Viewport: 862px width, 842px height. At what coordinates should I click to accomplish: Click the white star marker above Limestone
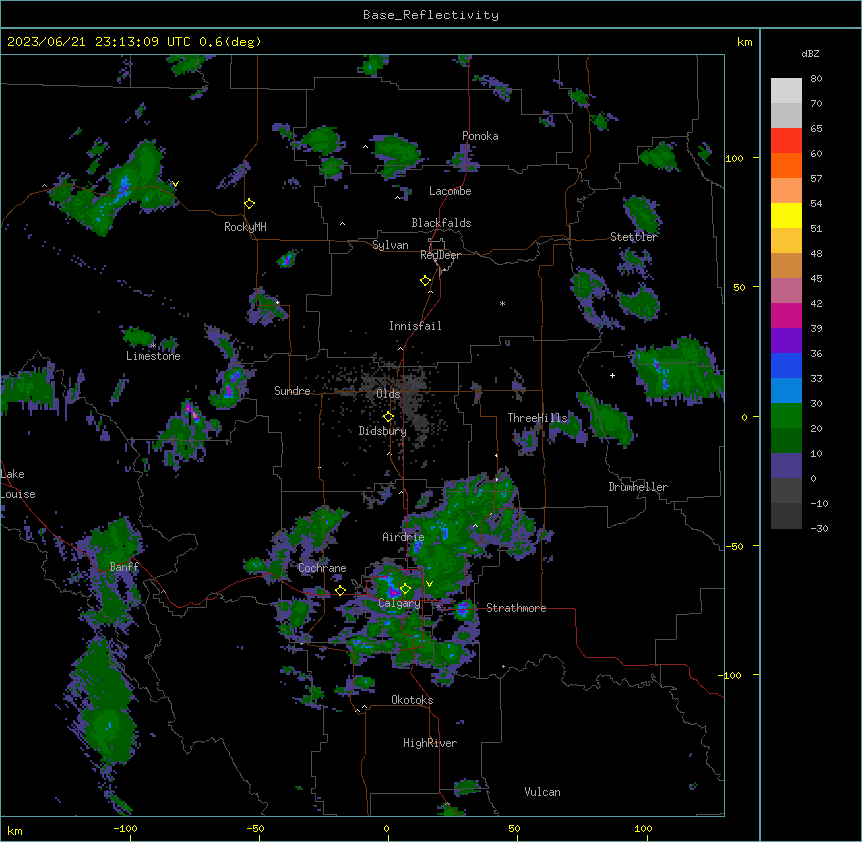click(x=154, y=345)
